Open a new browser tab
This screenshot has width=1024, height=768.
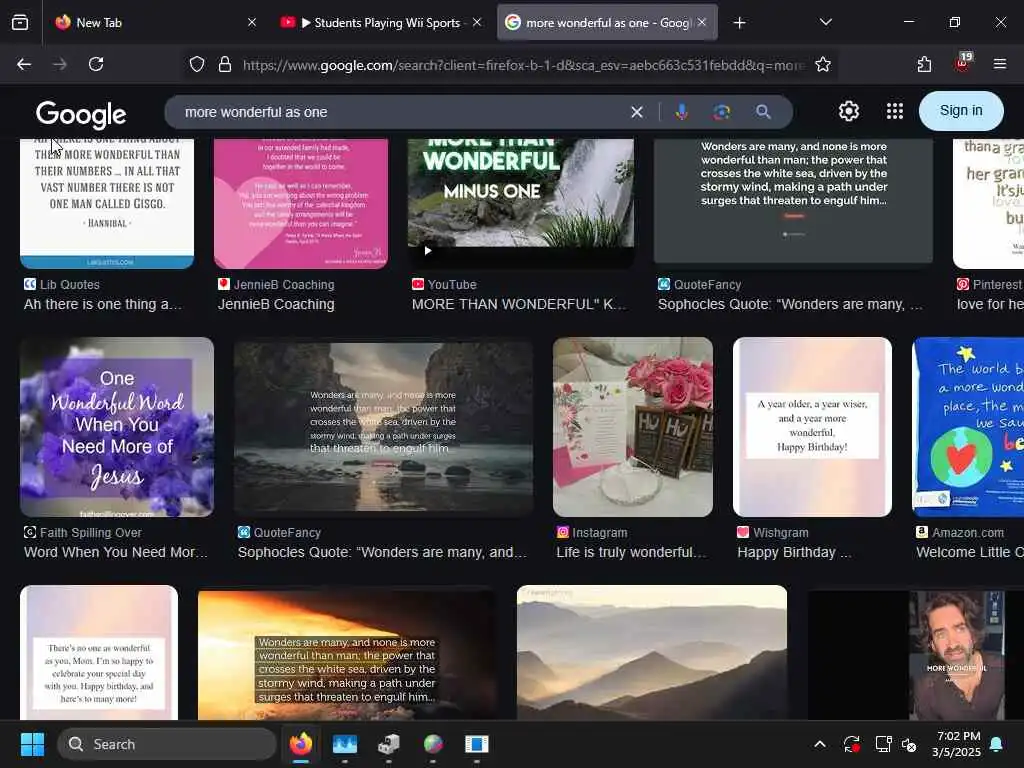(x=739, y=23)
